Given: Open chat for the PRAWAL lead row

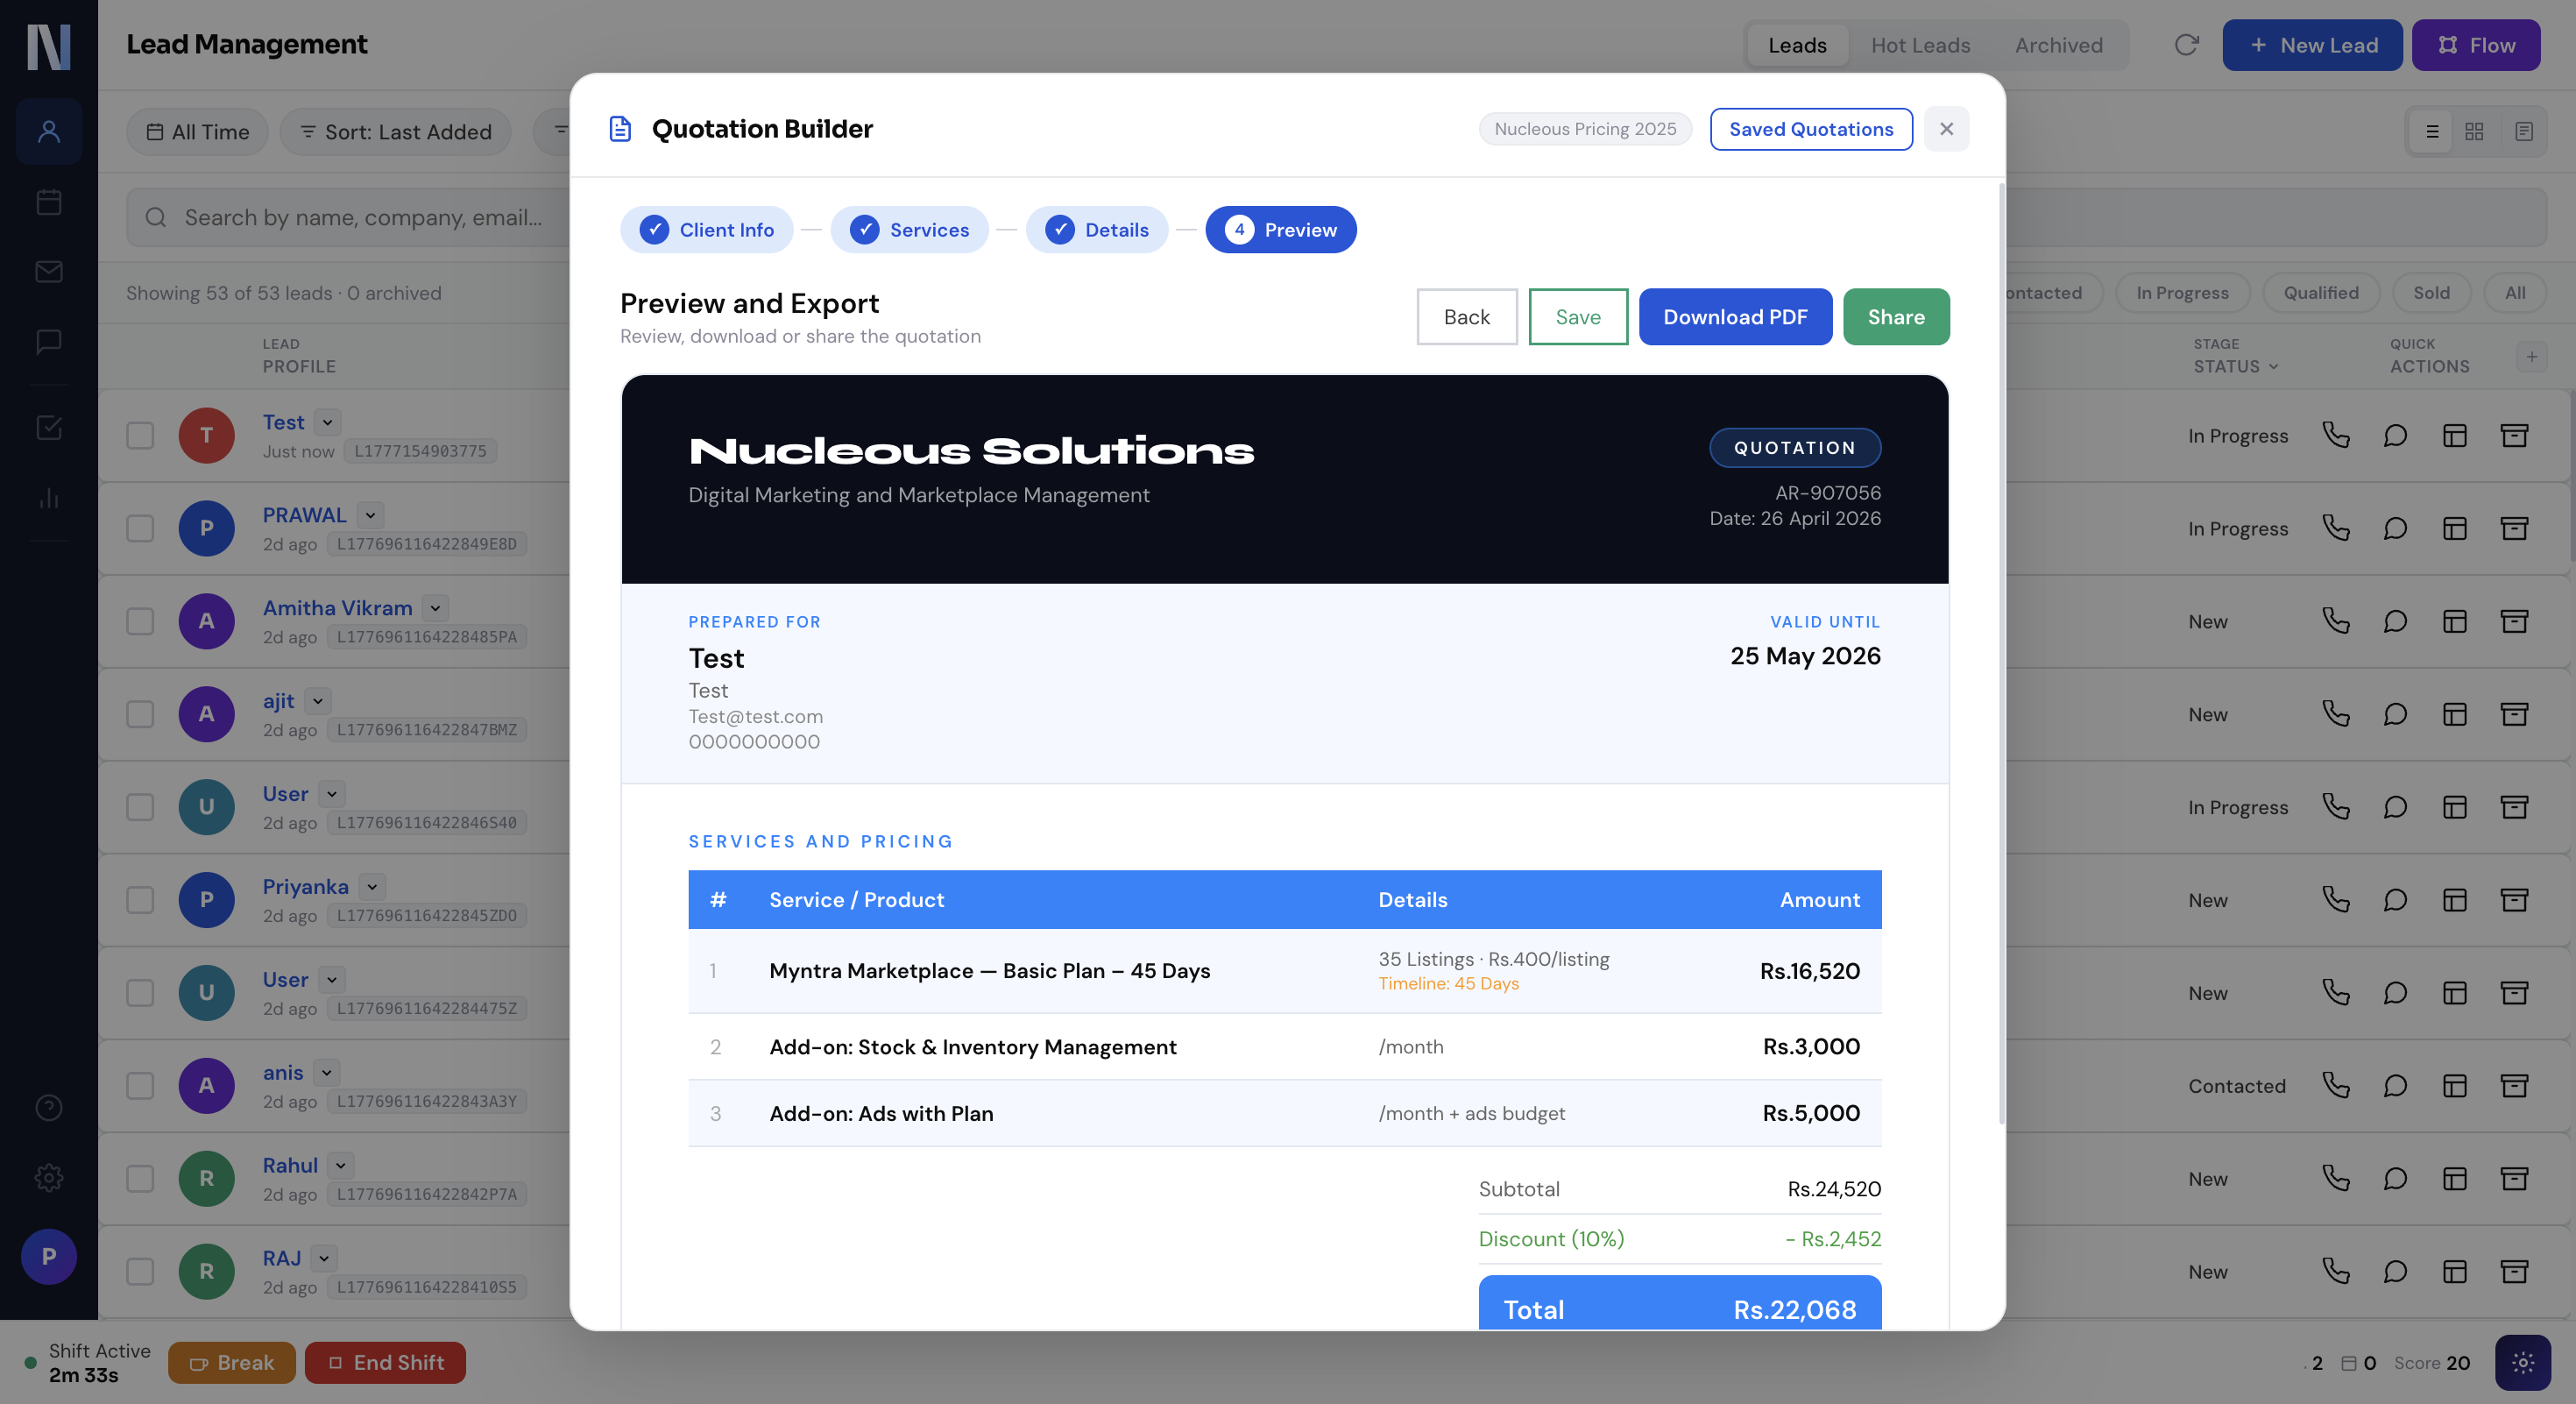Looking at the screenshot, I should point(2395,528).
